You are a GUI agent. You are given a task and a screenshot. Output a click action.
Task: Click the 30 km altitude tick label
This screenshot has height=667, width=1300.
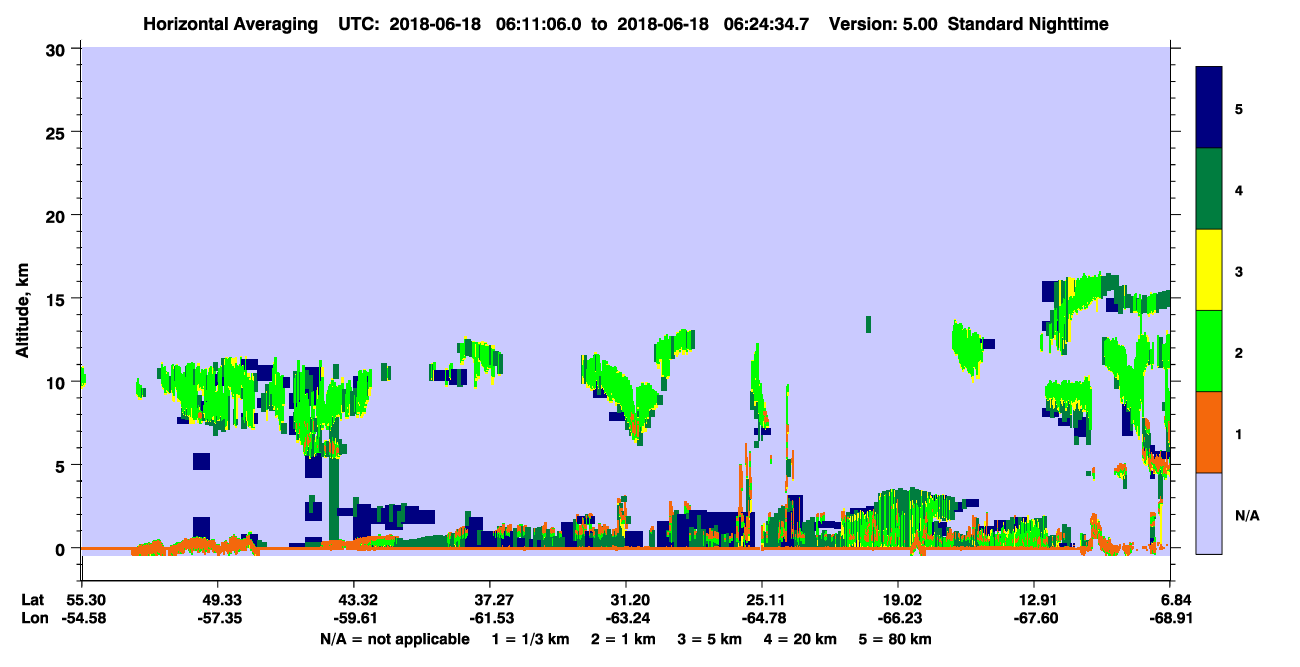[x=58, y=49]
